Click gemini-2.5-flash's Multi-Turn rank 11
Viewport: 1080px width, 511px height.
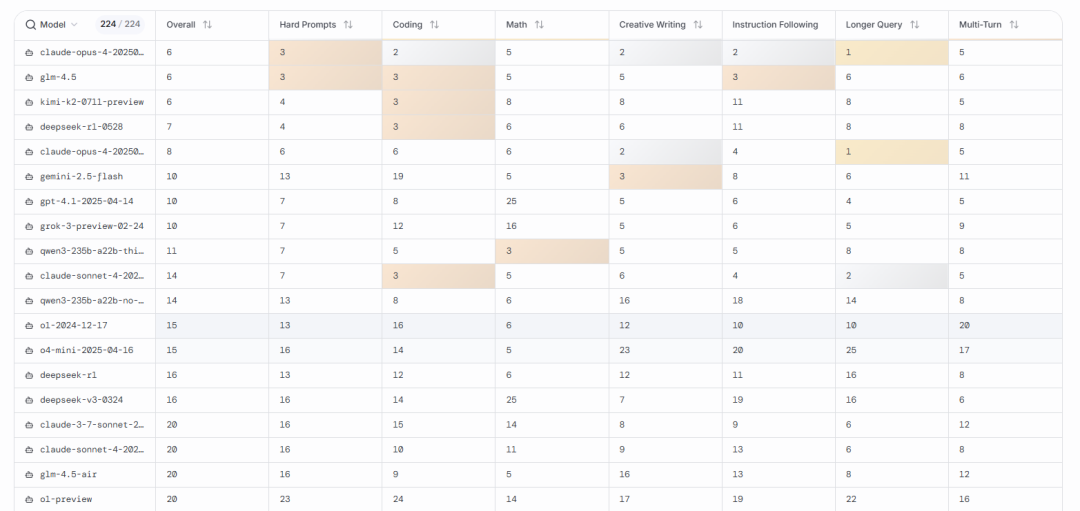coord(964,176)
